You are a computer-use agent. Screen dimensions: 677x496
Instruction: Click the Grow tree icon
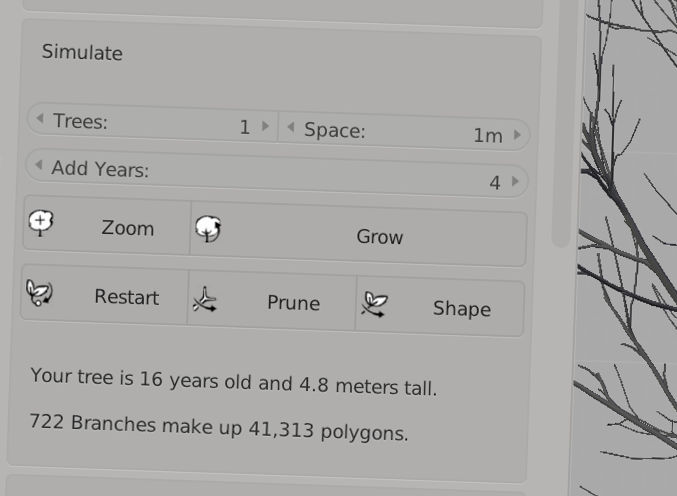click(208, 229)
